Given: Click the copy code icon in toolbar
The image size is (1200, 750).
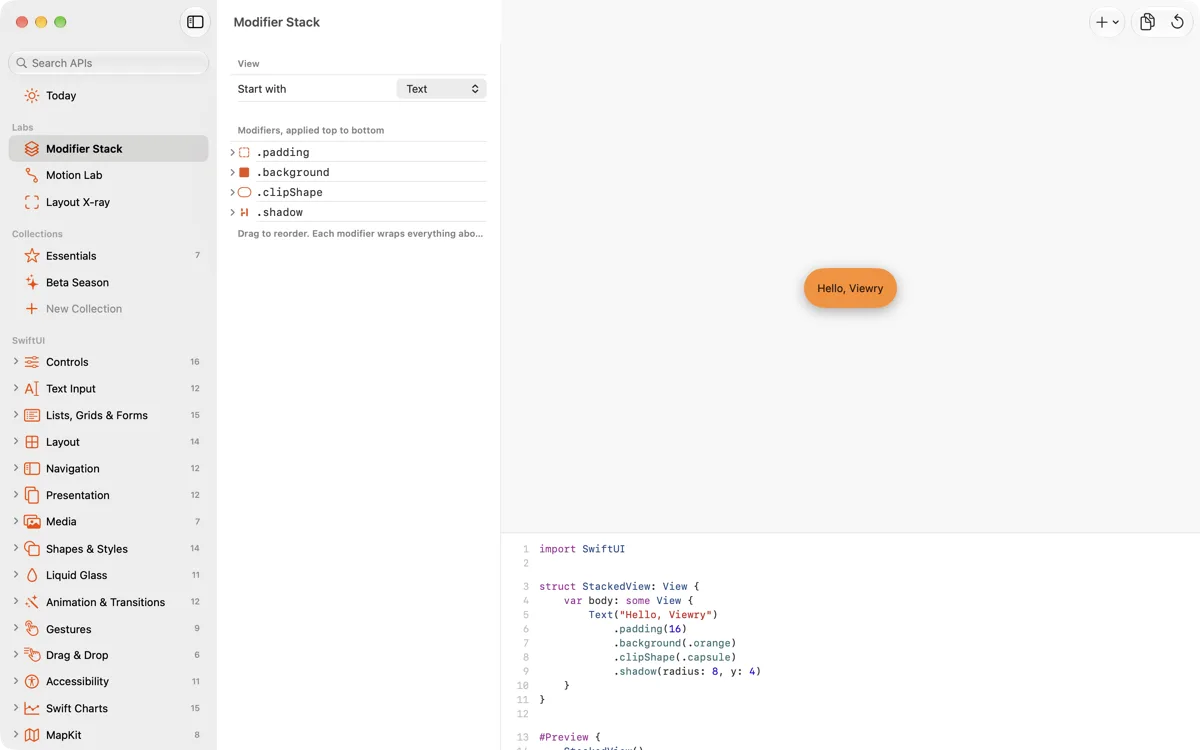Looking at the screenshot, I should tap(1147, 22).
